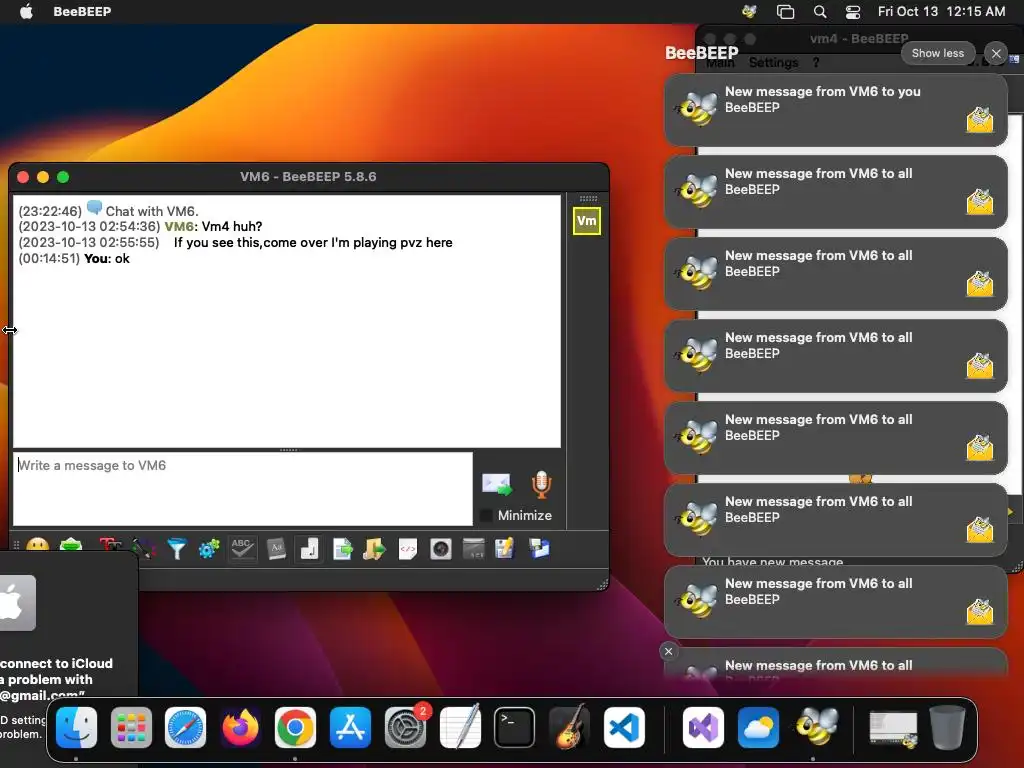Click the message text about playing pvz
The width and height of the screenshot is (1024, 768).
coord(313,242)
